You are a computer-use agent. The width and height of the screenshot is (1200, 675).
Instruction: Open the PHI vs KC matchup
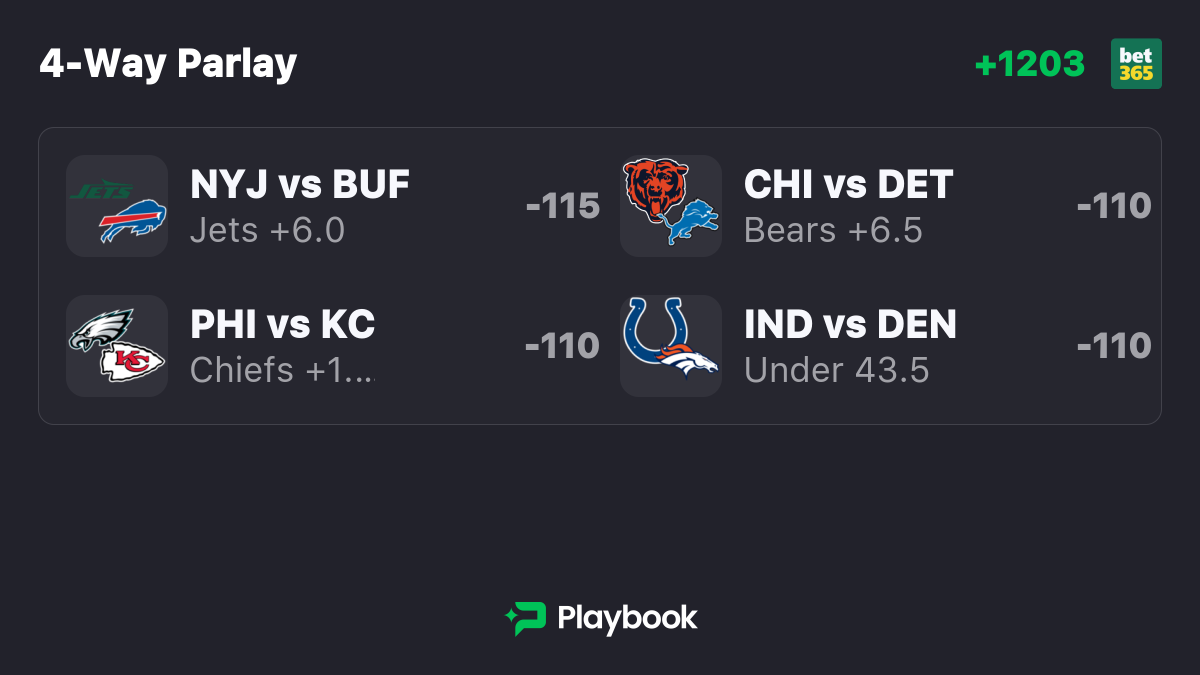point(283,325)
